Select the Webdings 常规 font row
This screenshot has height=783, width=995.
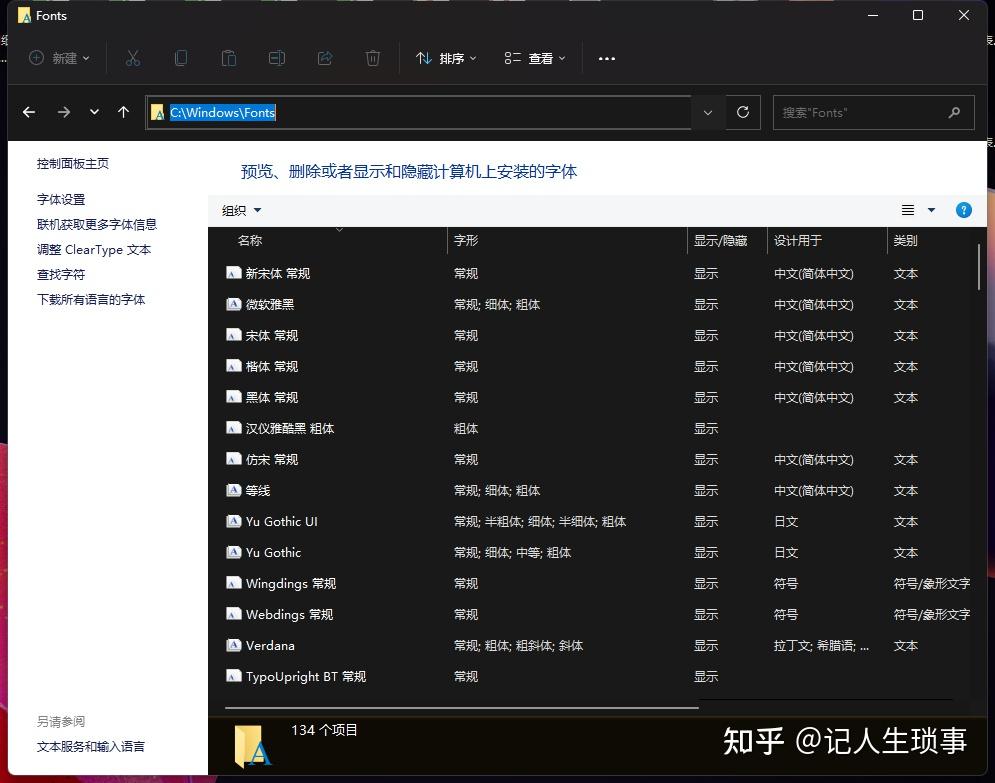coord(596,614)
